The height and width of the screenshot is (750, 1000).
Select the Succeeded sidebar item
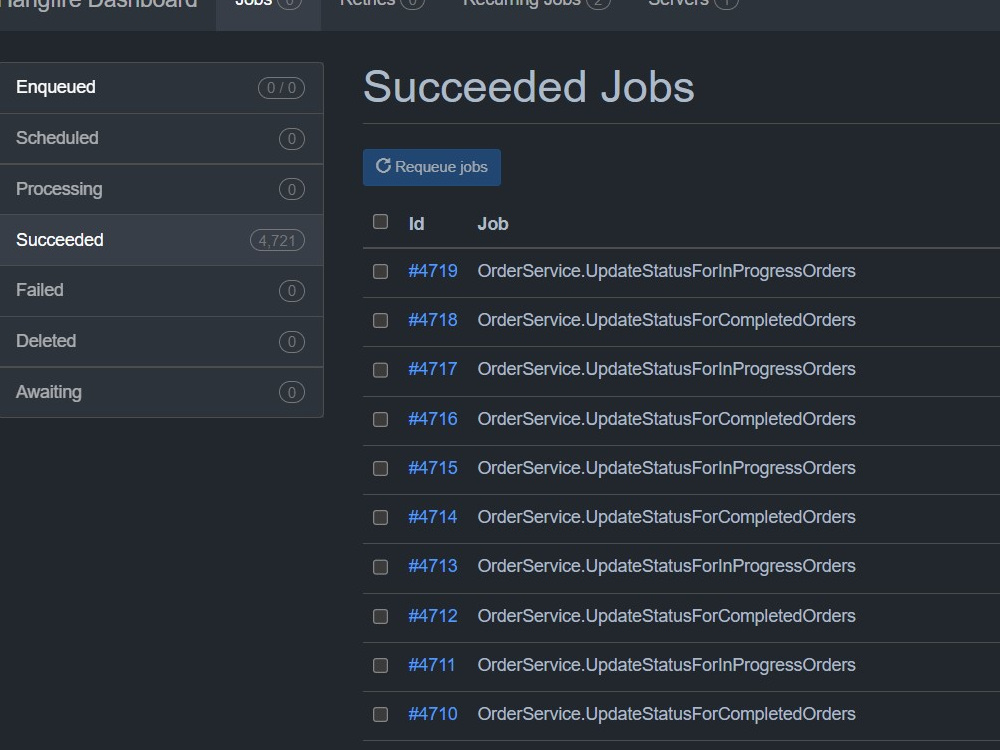point(161,240)
